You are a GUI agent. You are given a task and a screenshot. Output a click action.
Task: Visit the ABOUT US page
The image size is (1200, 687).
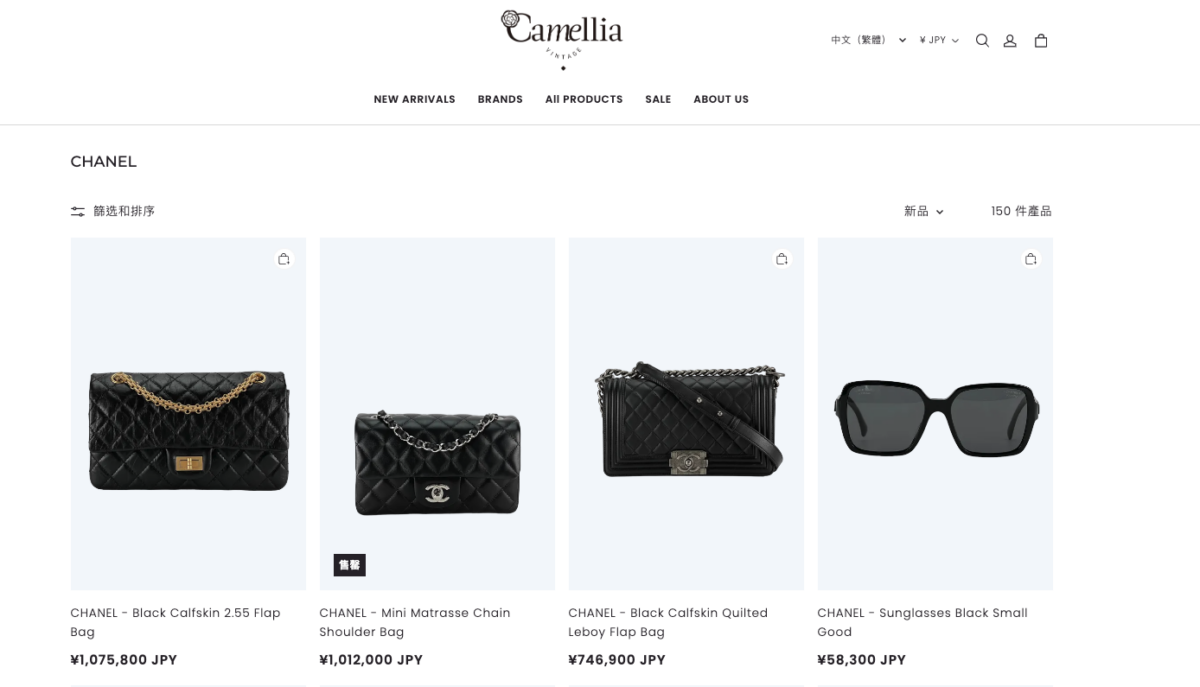click(721, 99)
